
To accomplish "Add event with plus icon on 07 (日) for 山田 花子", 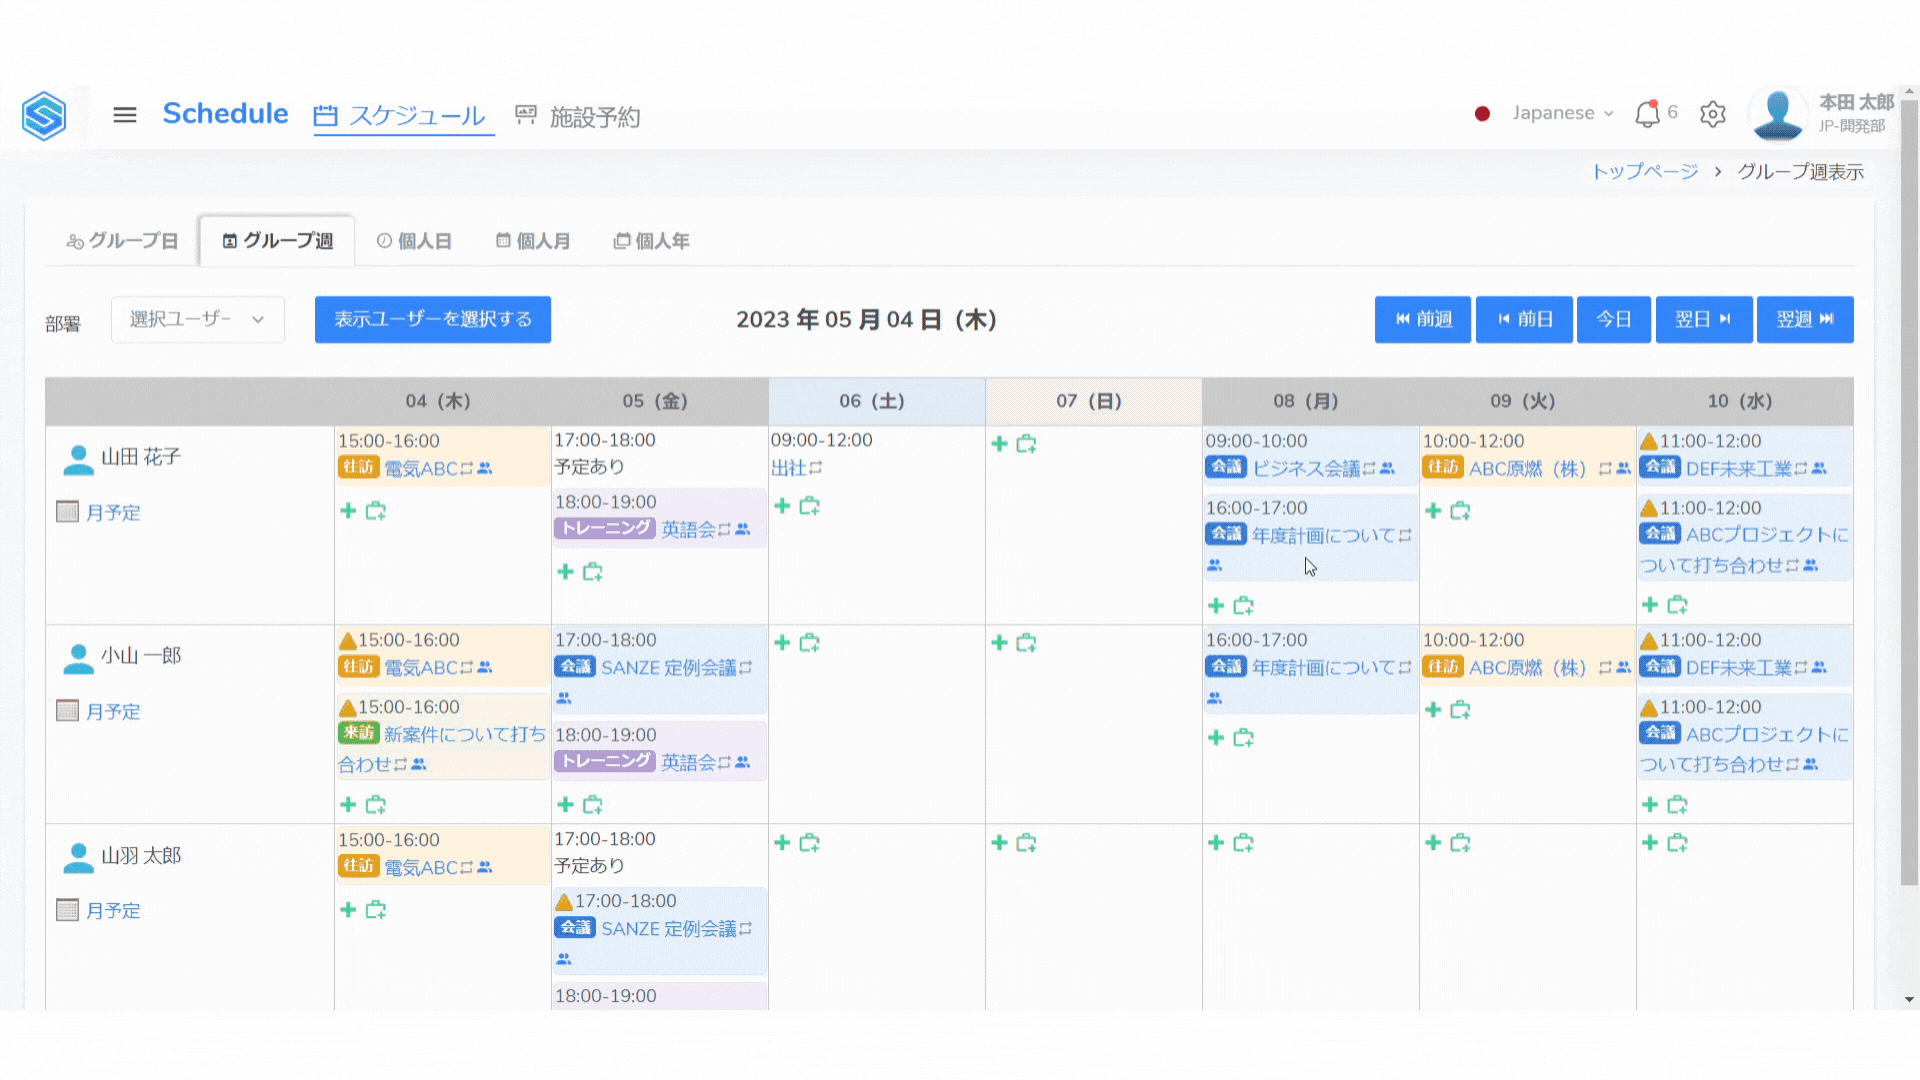I will (x=999, y=443).
